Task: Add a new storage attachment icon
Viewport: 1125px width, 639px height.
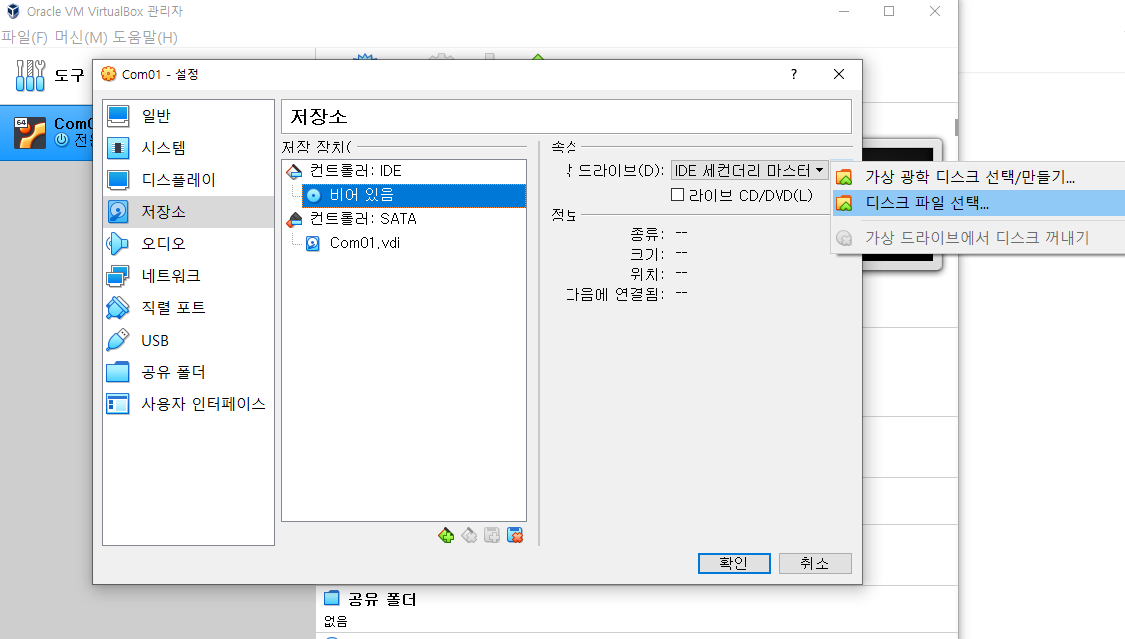Action: pos(492,536)
